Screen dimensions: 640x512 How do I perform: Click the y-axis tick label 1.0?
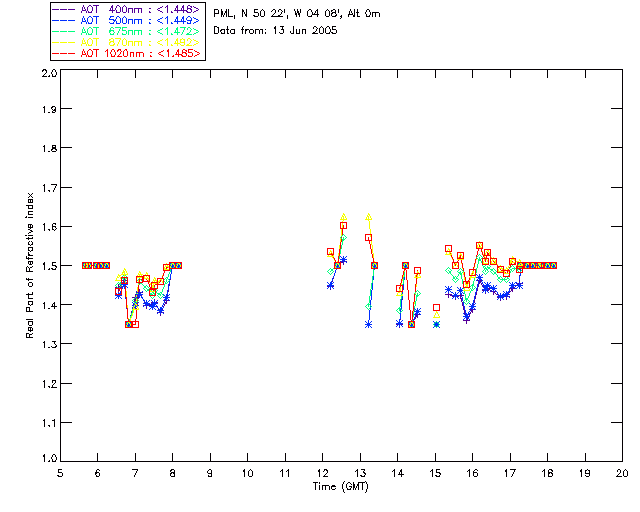point(49,459)
